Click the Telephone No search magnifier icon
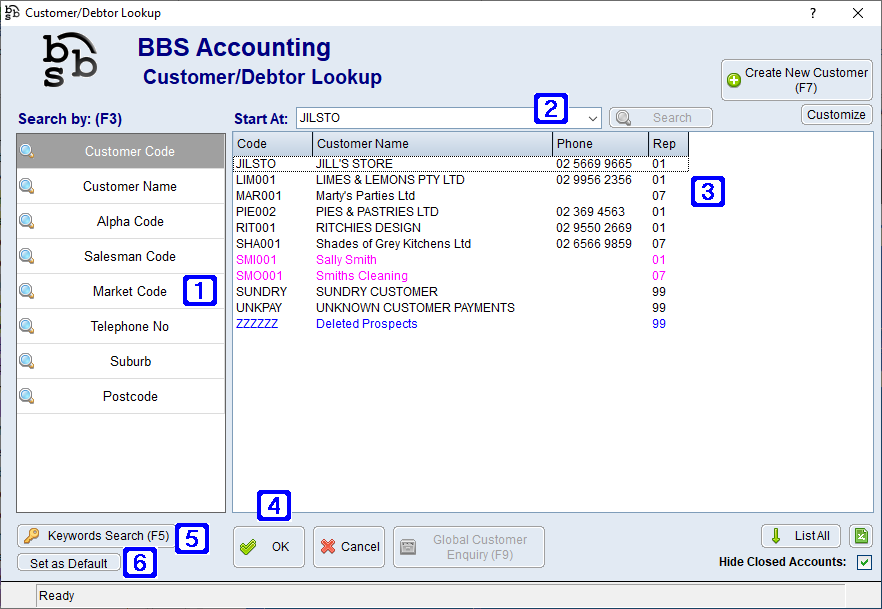 [25, 326]
